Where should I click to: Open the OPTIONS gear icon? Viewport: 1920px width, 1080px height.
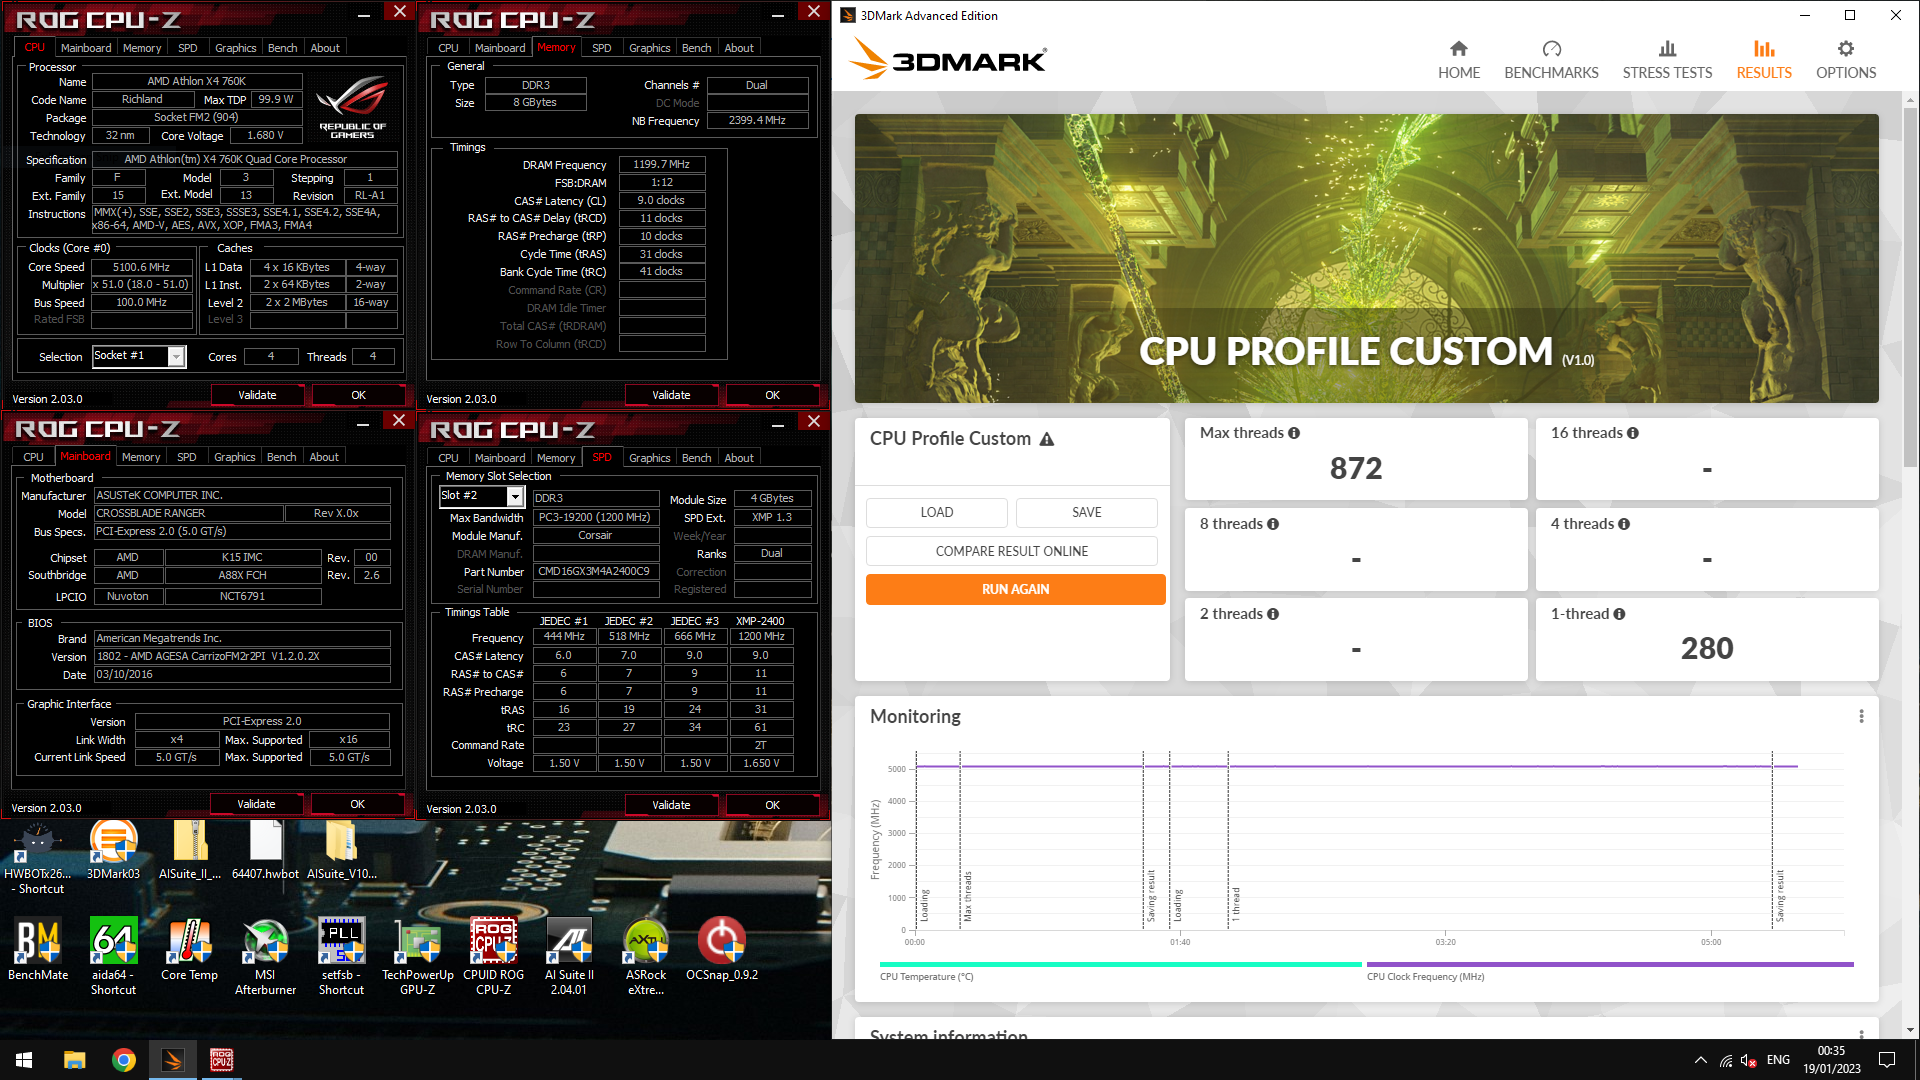tap(1846, 49)
